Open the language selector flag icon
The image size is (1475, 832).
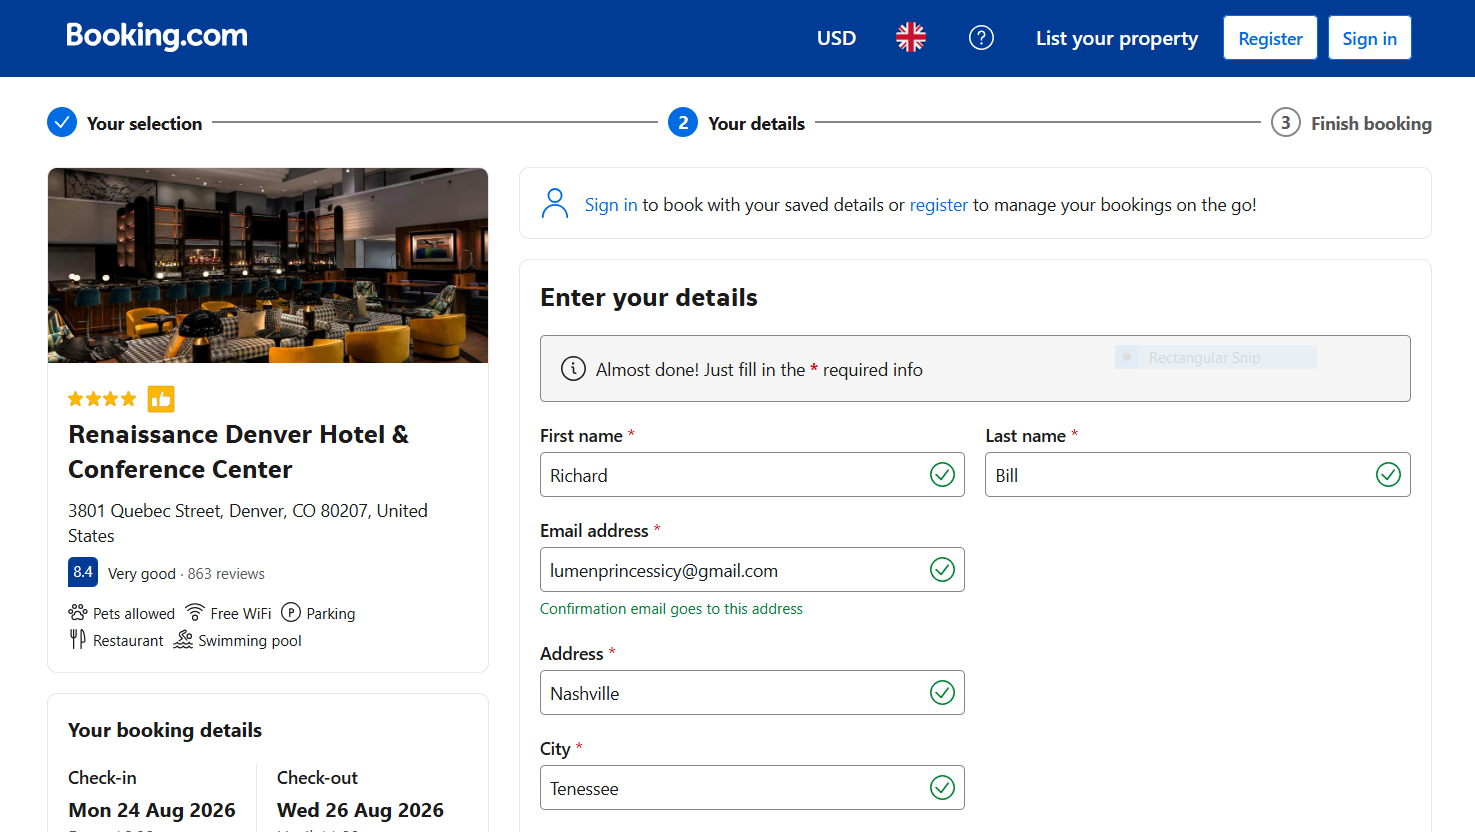(910, 38)
